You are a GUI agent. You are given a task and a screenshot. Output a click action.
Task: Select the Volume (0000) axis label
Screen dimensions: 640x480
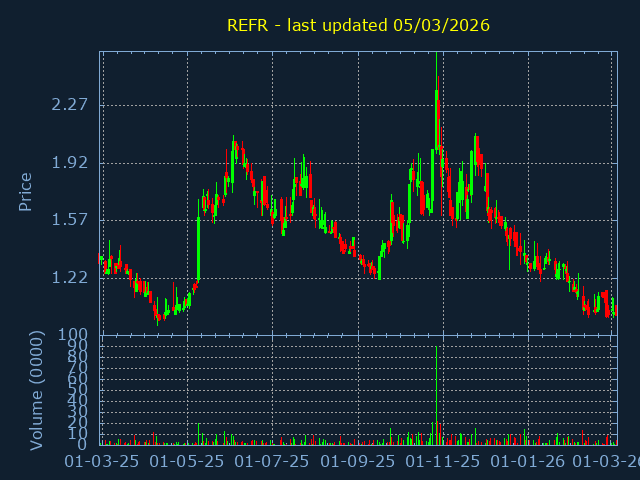click(36, 389)
